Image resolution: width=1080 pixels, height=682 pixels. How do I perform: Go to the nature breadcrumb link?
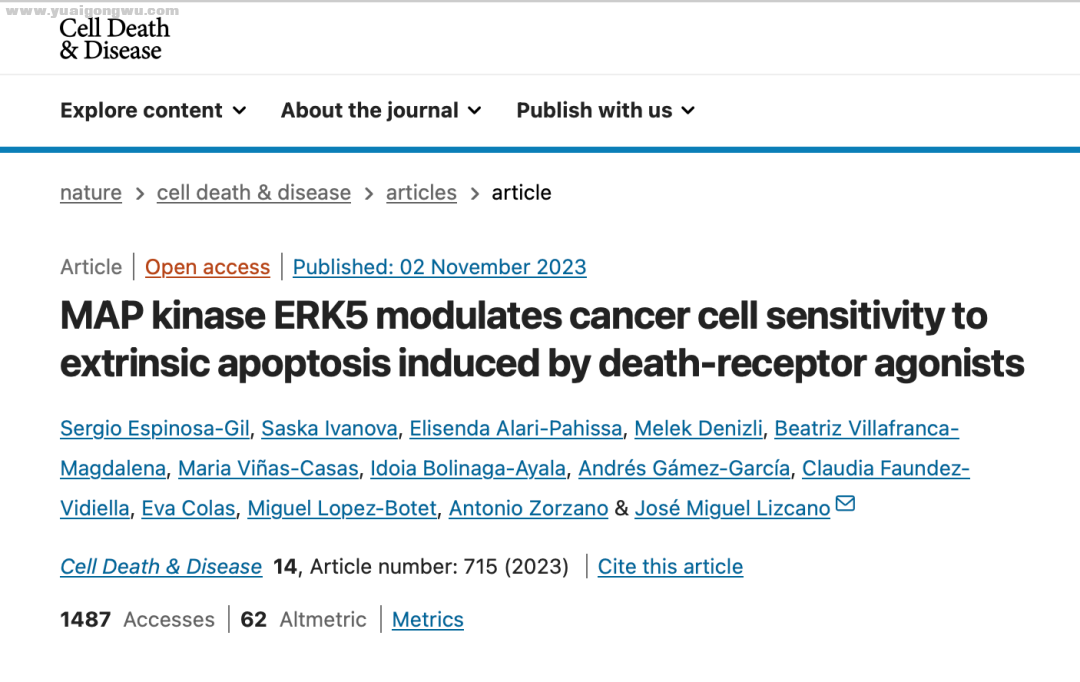(x=91, y=193)
